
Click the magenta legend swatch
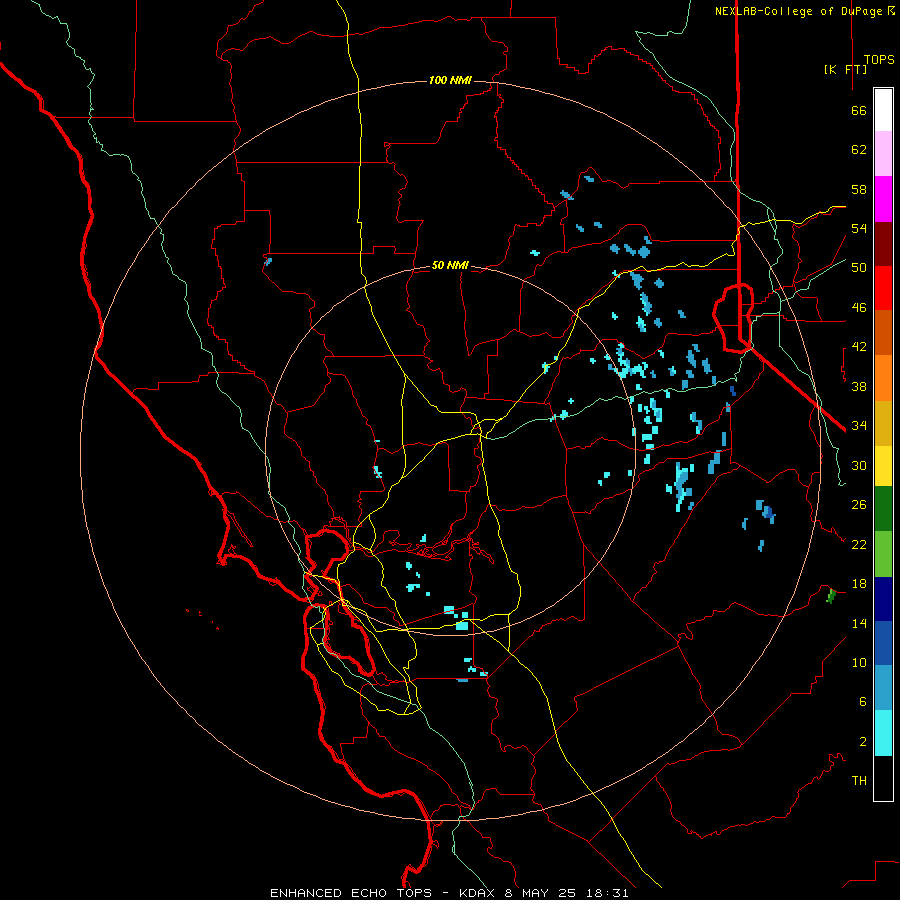tap(883, 199)
